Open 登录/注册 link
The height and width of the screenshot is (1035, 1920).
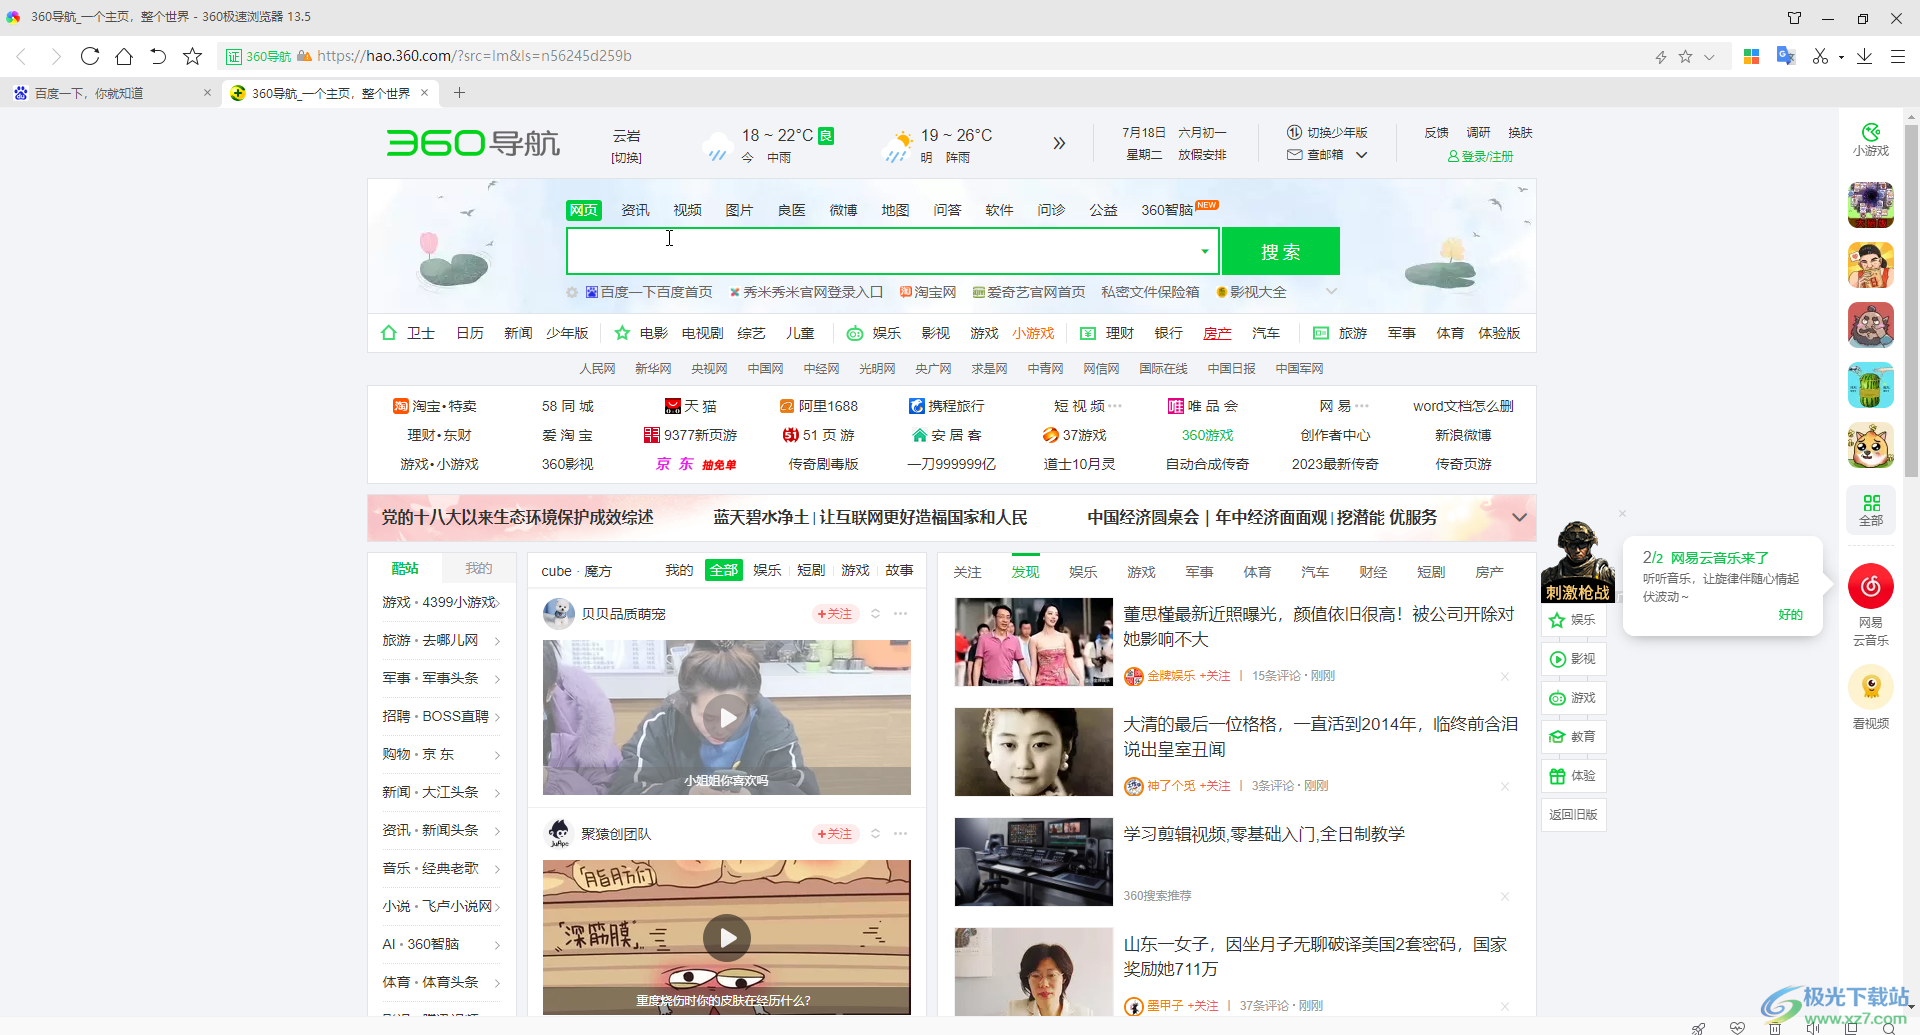(x=1480, y=156)
